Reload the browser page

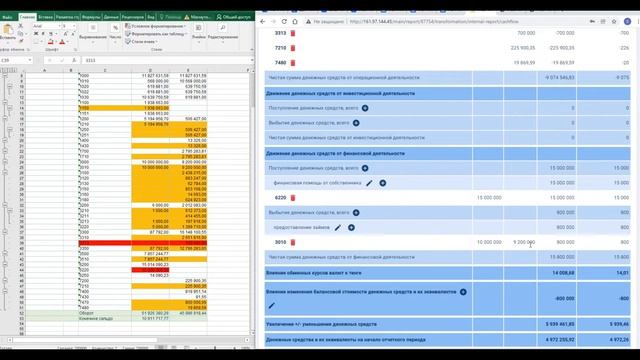(x=284, y=22)
